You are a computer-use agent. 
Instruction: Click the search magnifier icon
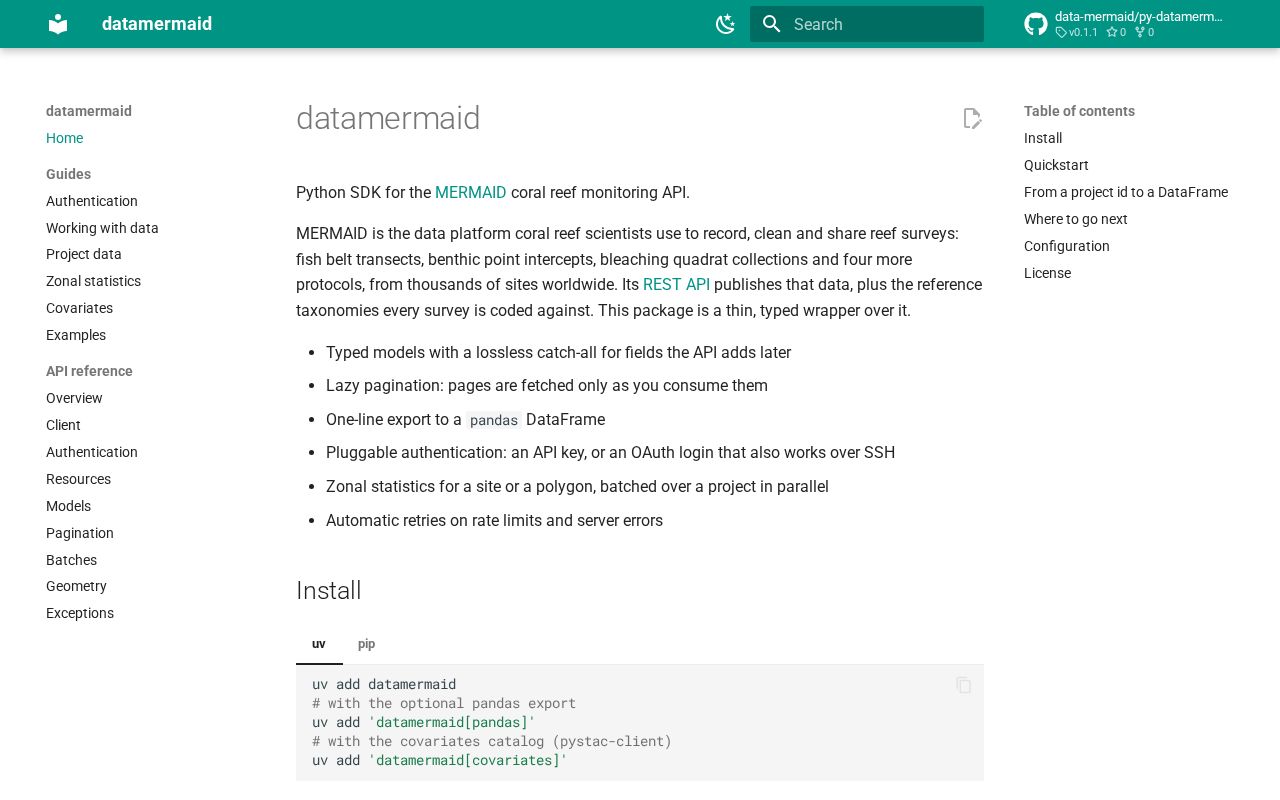point(771,24)
